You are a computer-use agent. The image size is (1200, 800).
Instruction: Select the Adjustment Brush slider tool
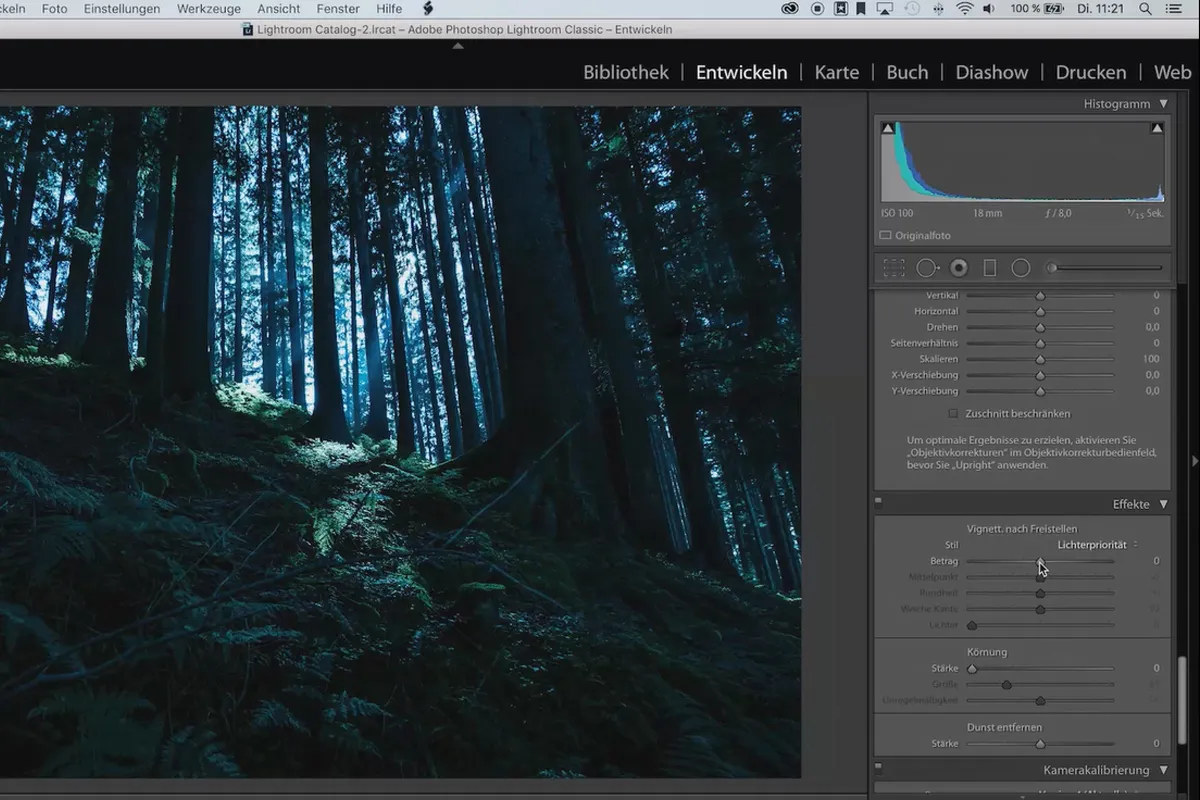pyautogui.click(x=1105, y=268)
